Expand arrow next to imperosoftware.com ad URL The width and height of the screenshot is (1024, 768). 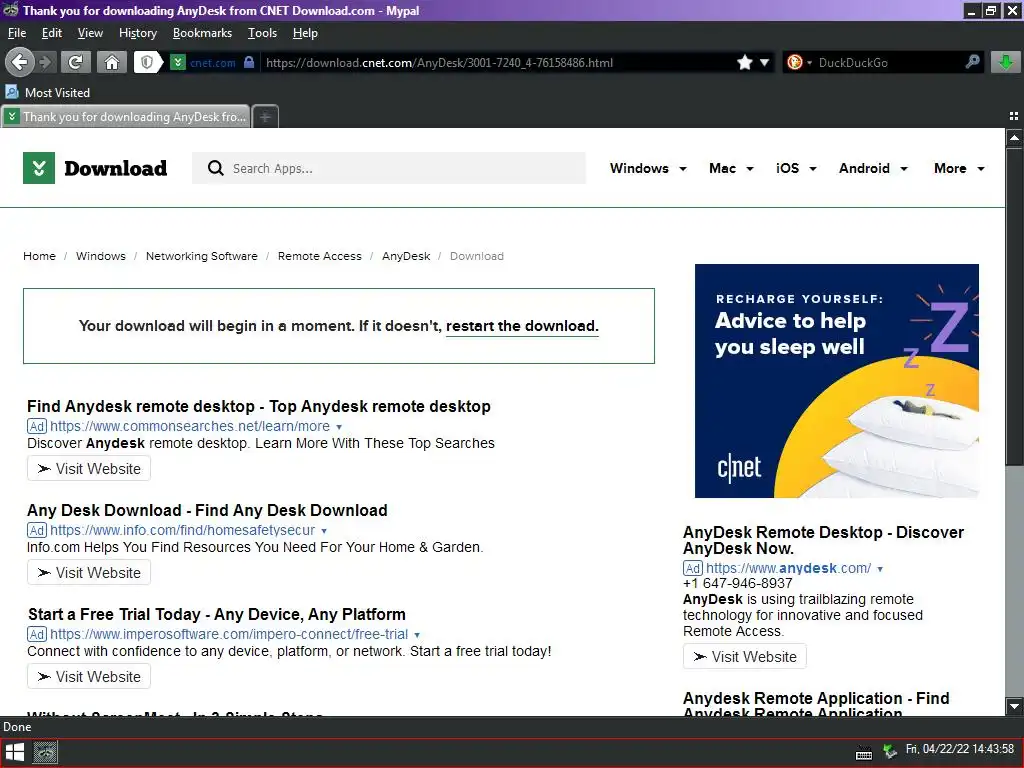pyautogui.click(x=417, y=635)
